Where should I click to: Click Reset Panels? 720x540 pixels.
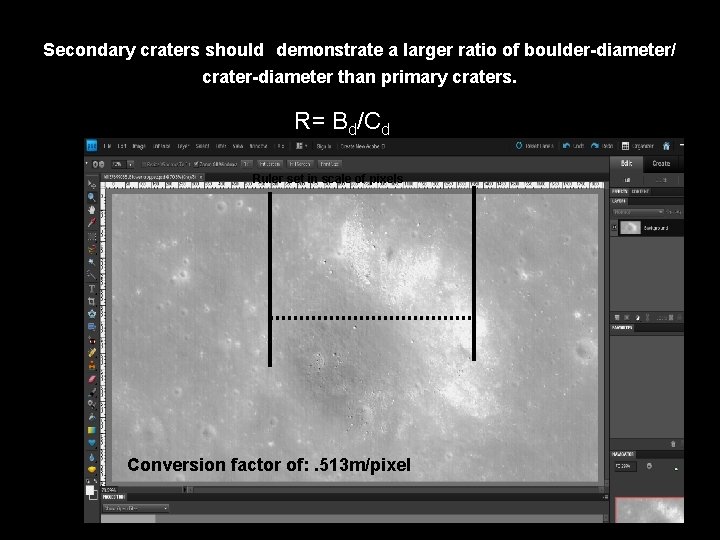534,146
